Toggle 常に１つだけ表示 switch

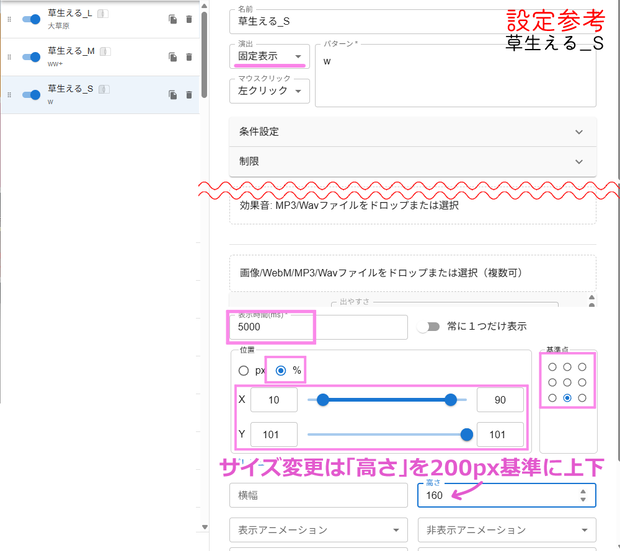(x=429, y=326)
